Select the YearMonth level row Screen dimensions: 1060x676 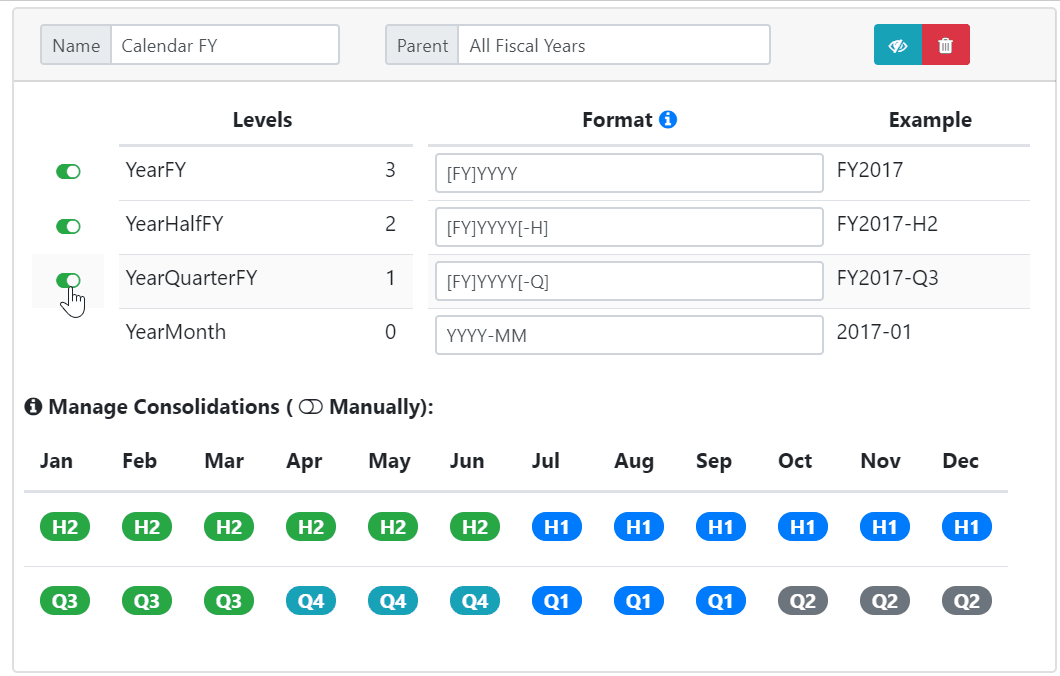265,333
